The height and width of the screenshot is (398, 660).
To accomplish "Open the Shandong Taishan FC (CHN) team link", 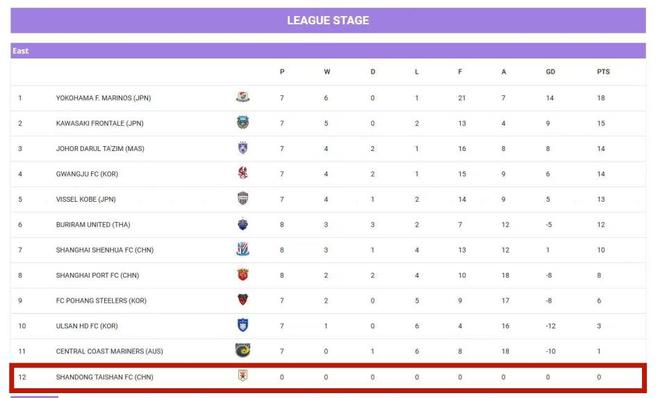I will tap(104, 377).
